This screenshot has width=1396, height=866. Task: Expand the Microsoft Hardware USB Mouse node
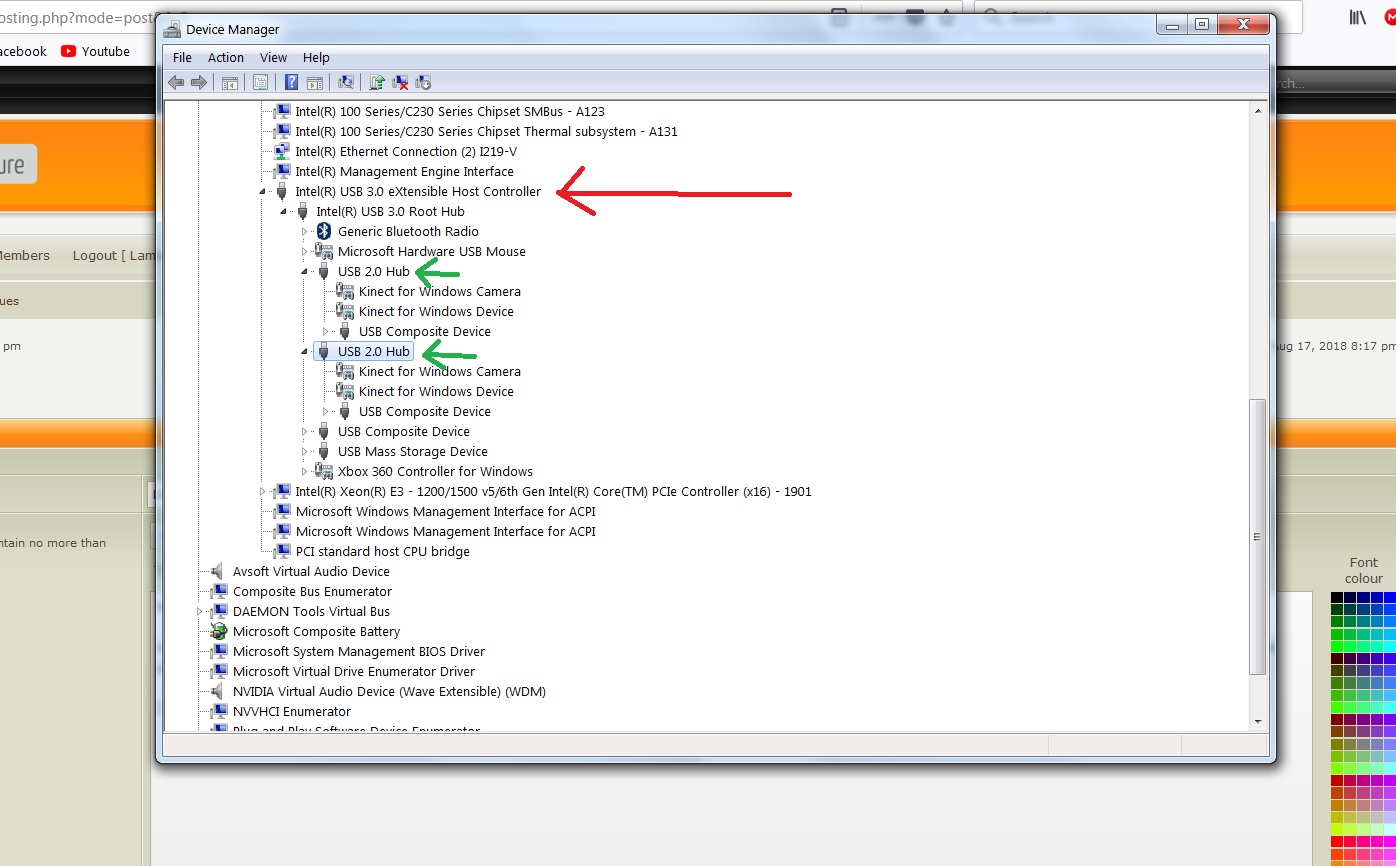coord(305,251)
